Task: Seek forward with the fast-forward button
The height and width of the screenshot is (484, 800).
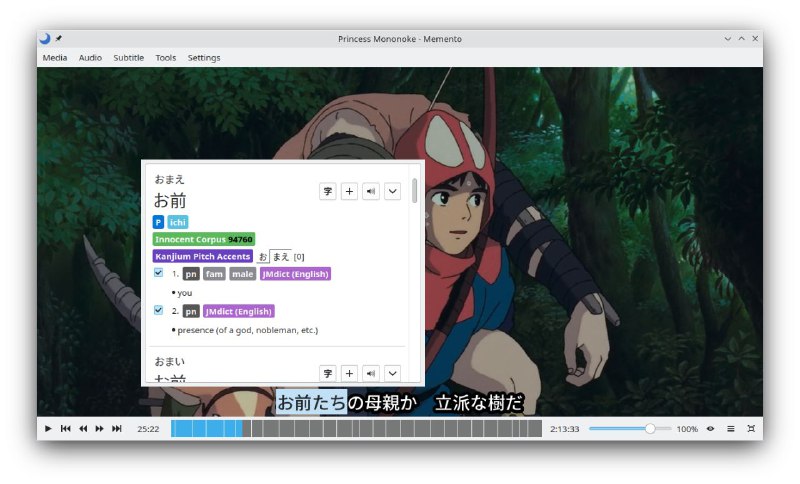Action: pyautogui.click(x=100, y=429)
